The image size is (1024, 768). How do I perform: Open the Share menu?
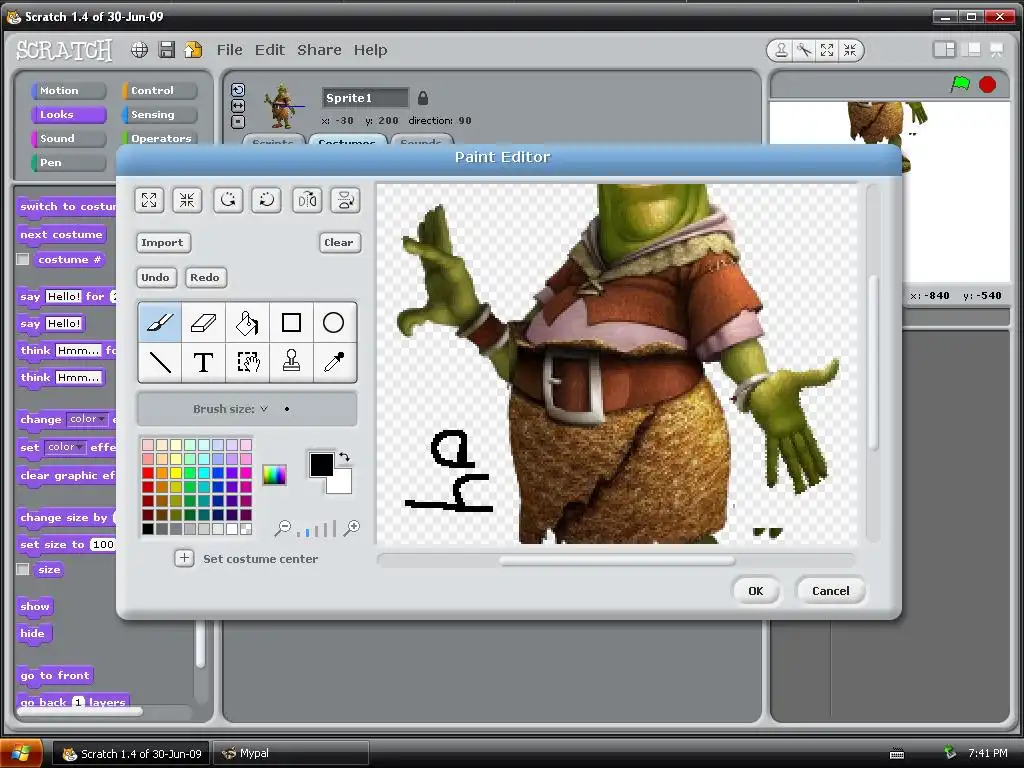(x=319, y=50)
